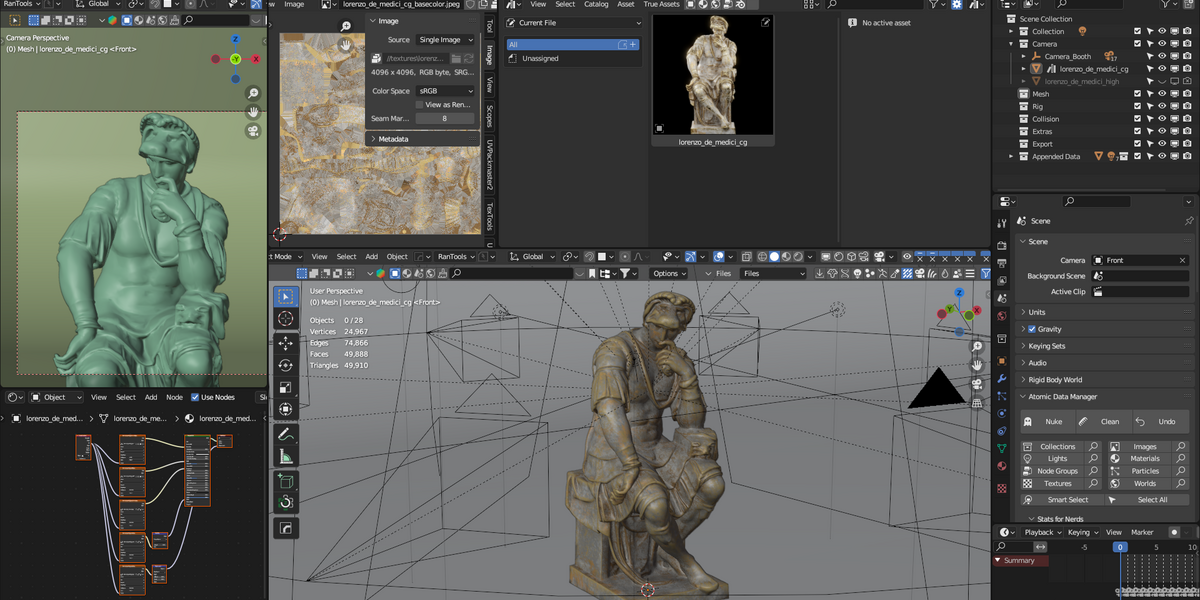Open the Source Single Image dropdown
Viewport: 1200px width, 600px height.
click(445, 40)
